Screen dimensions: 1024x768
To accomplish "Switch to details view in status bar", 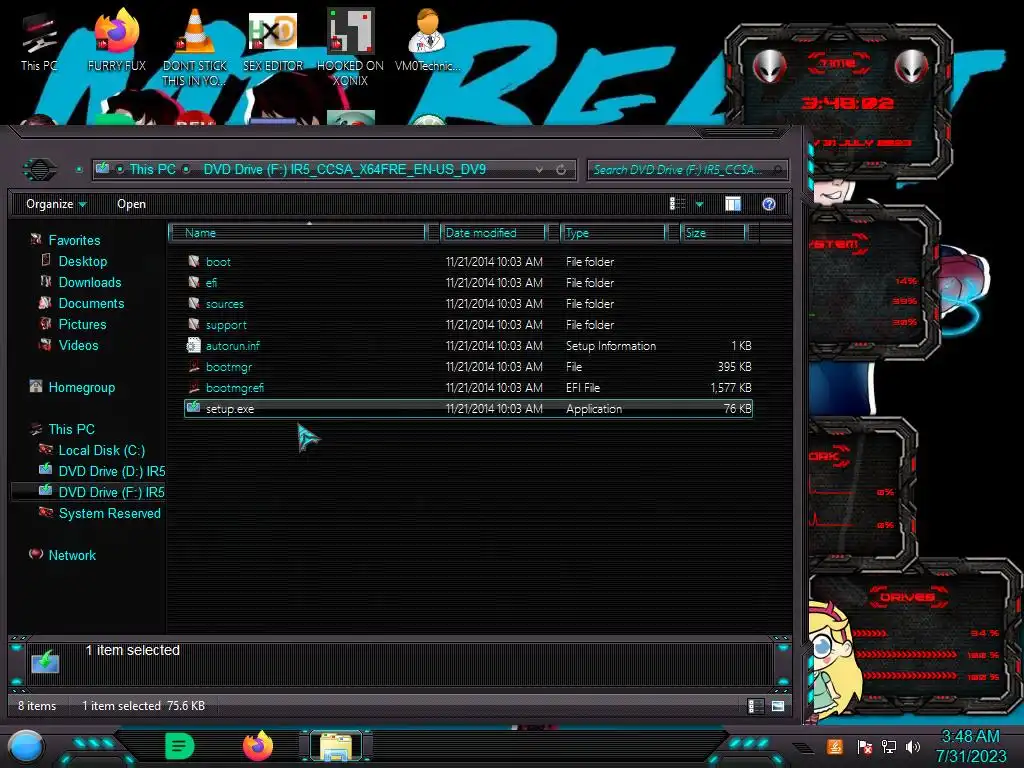I will point(756,706).
